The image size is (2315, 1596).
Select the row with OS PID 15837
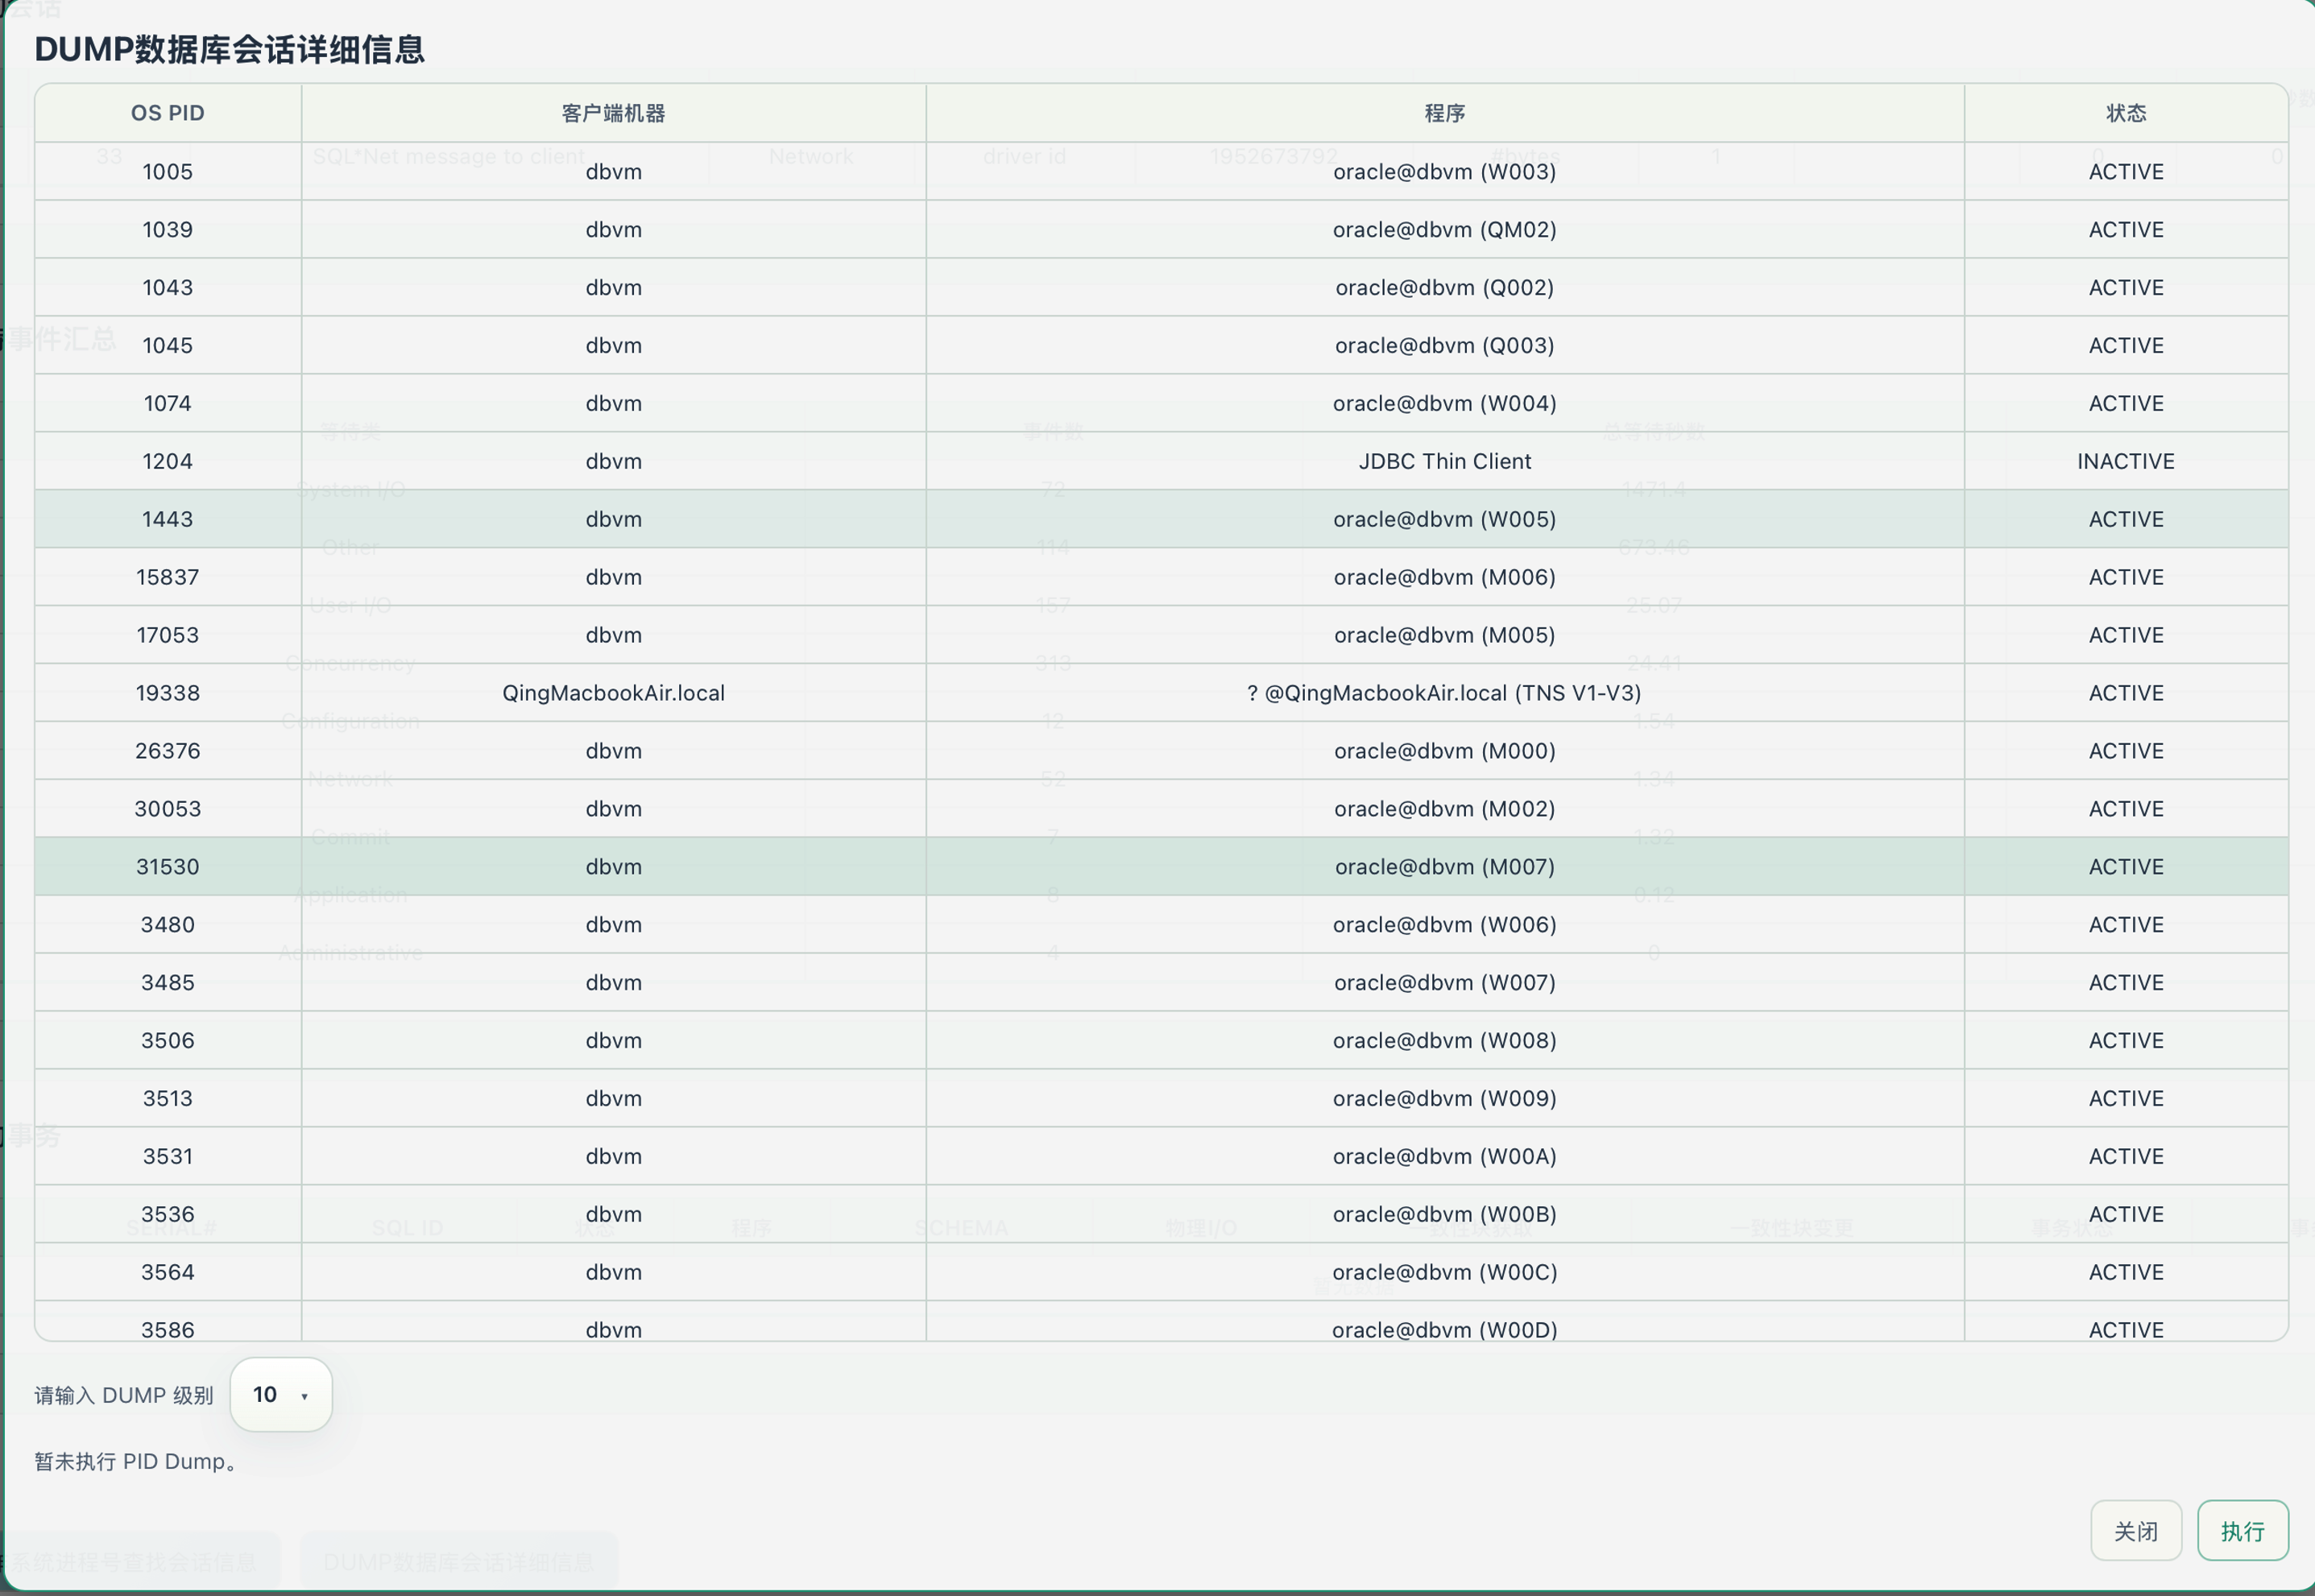coord(1161,577)
